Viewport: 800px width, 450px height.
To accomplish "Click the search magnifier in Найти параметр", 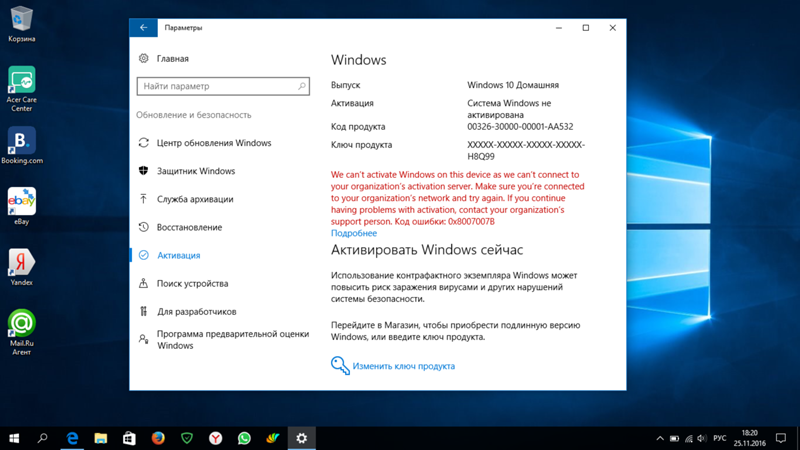I will pyautogui.click(x=302, y=86).
